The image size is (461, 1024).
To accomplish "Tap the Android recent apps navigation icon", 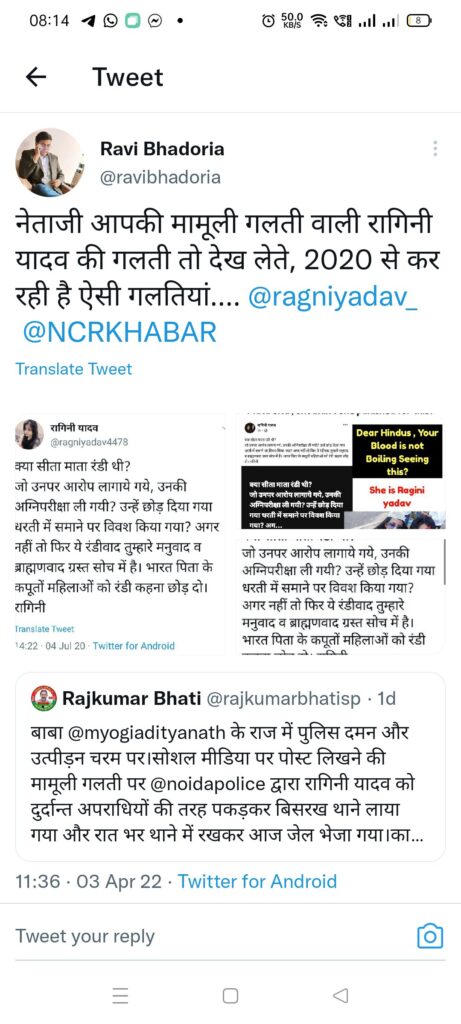I will point(119,995).
